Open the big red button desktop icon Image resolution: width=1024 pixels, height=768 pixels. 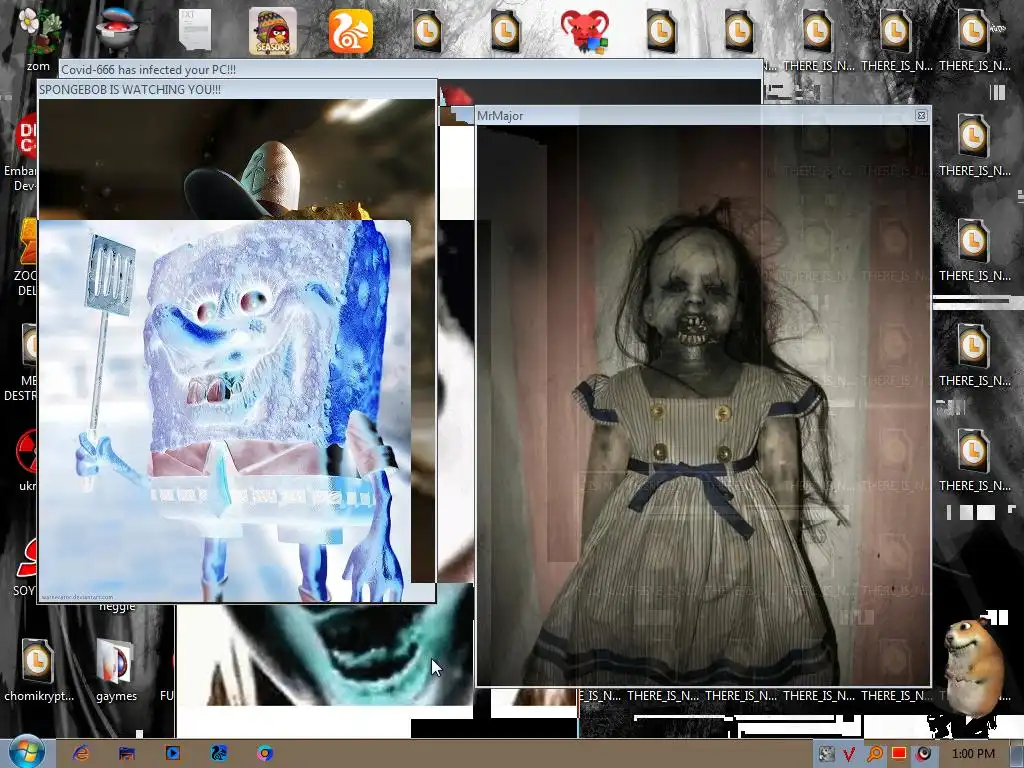(118, 29)
